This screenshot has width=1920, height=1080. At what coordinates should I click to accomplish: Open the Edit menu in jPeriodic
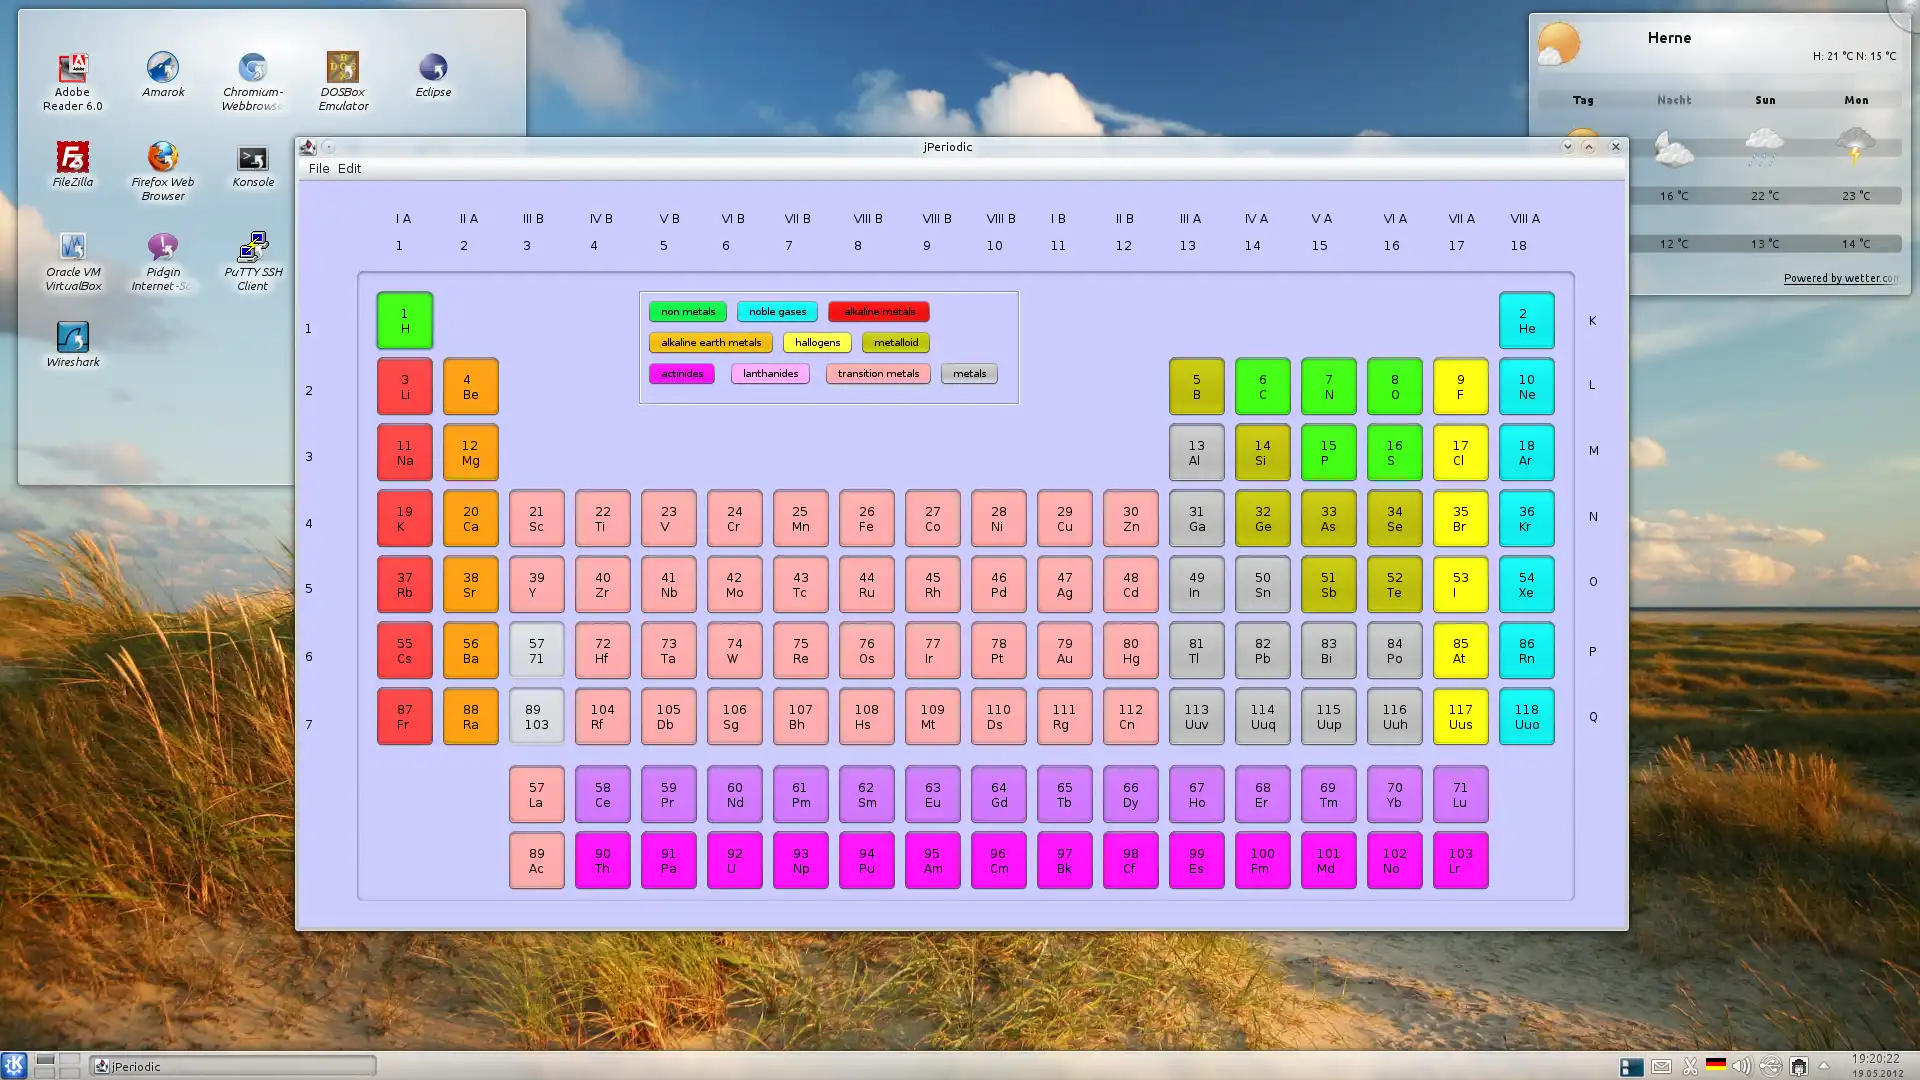348,167
